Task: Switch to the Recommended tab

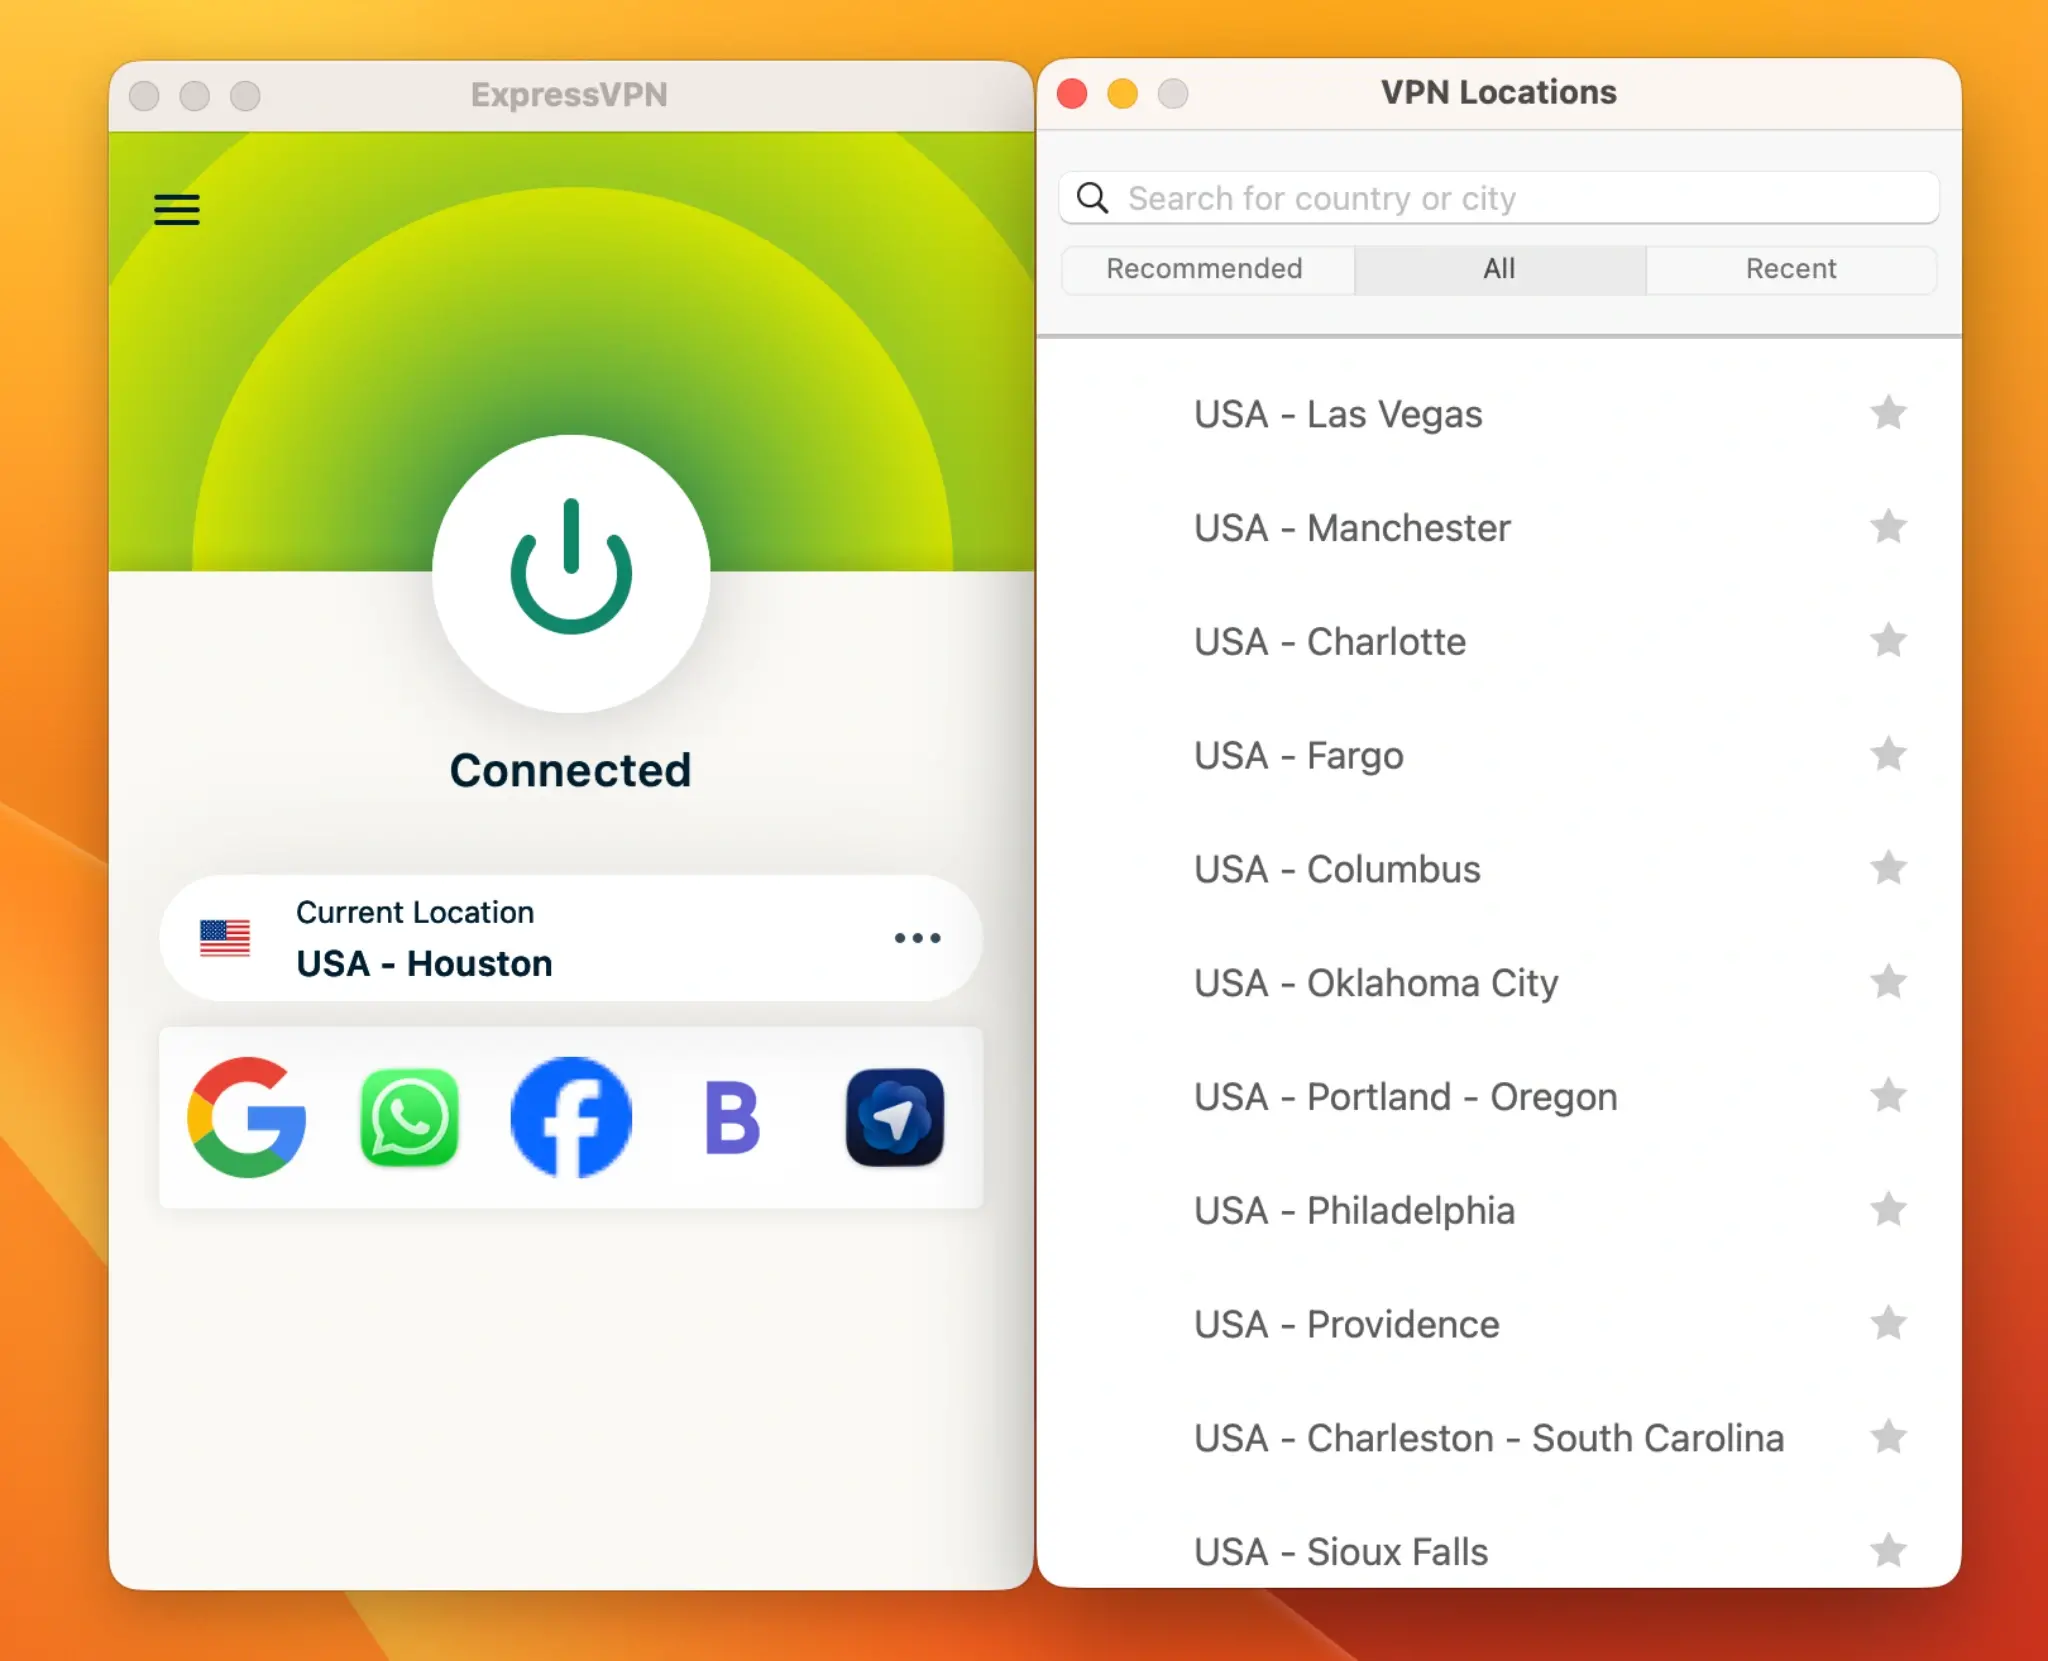Action: click(x=1203, y=269)
